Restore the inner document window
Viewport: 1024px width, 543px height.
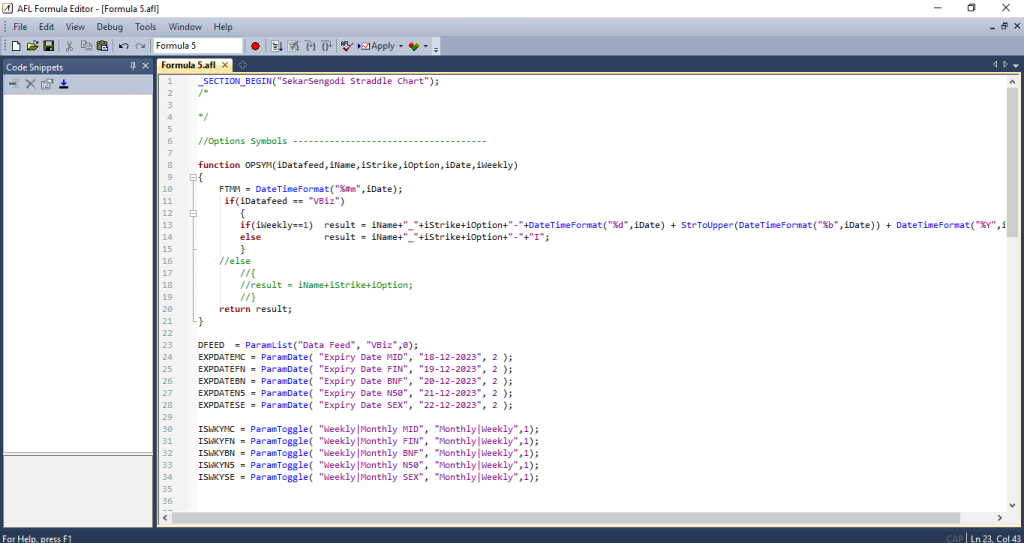(1004, 27)
